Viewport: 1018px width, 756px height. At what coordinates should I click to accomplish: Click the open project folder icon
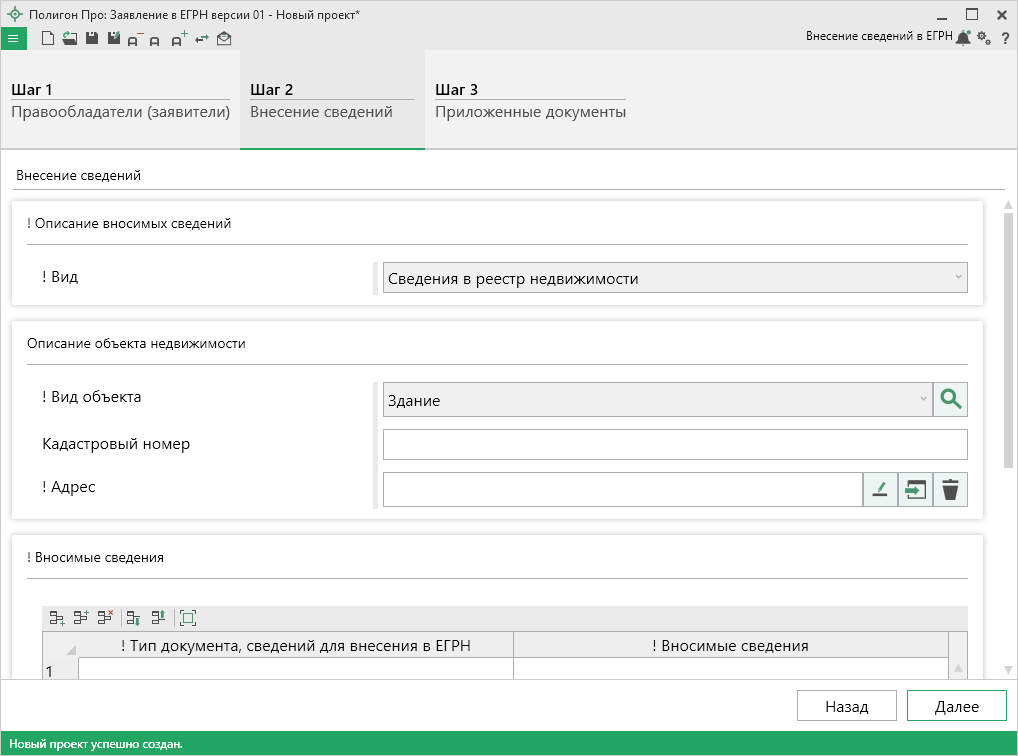coord(69,39)
